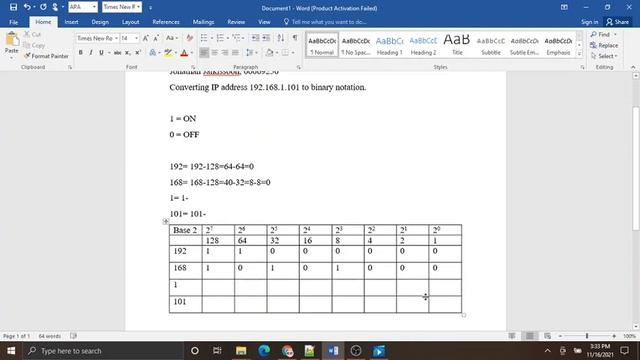
Task: Open Task View on taskbar
Action: coord(217,351)
